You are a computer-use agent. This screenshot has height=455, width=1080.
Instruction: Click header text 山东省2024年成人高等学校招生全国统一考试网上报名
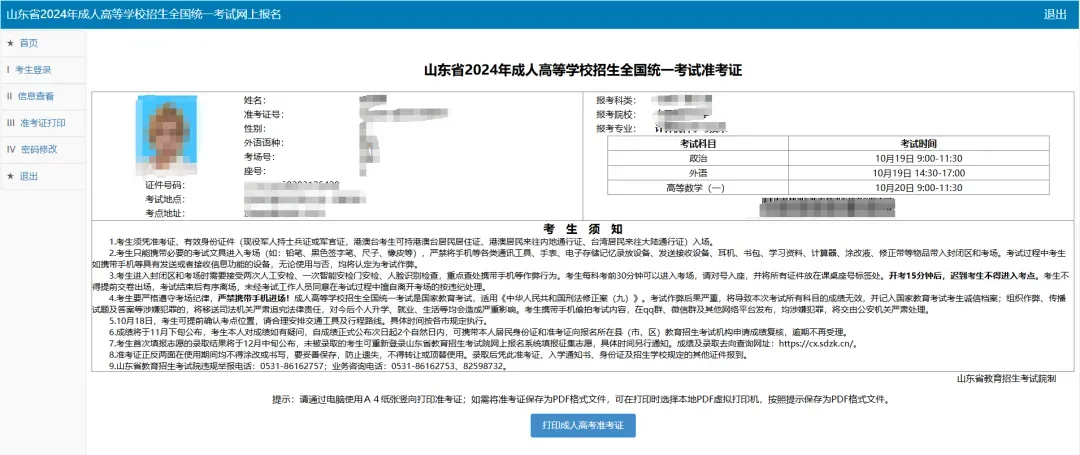click(x=143, y=14)
